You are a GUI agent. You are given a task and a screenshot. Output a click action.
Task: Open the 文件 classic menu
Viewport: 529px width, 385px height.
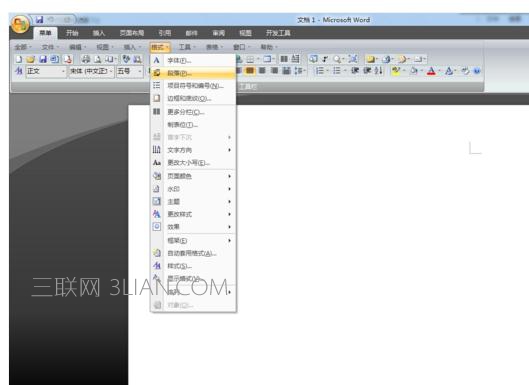50,47
